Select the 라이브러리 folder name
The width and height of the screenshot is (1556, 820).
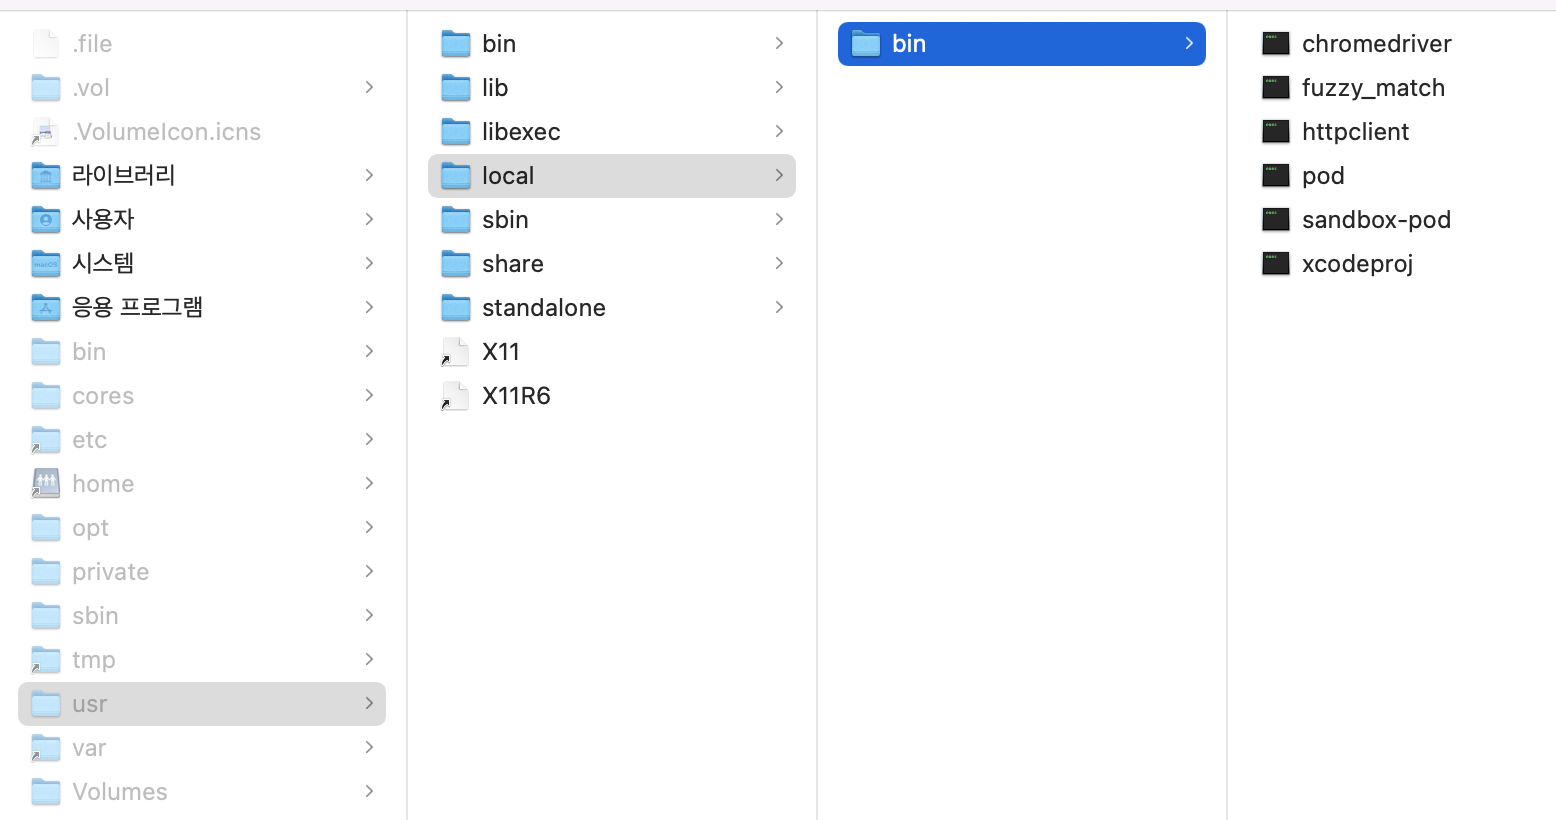(123, 175)
